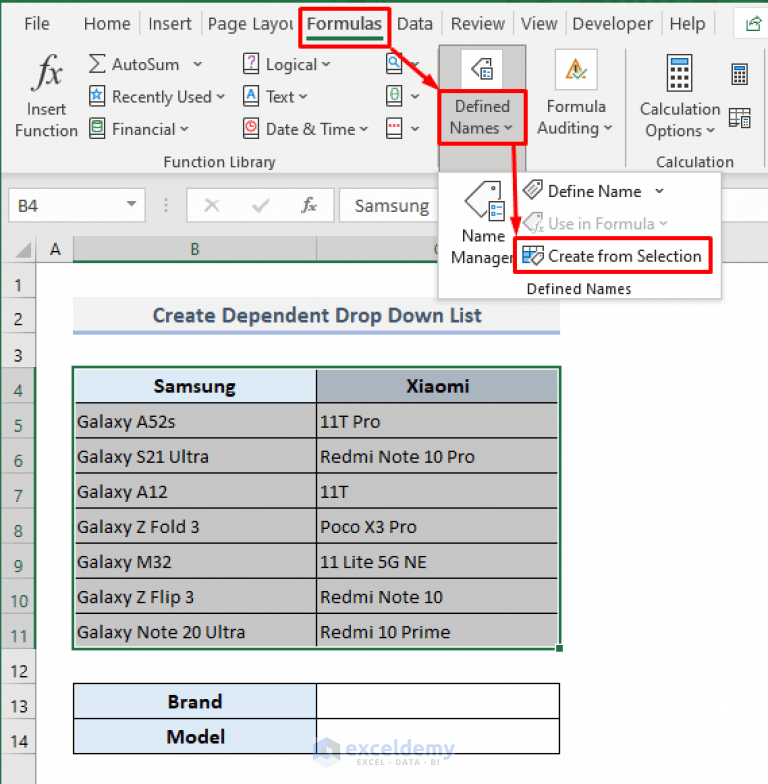Click the AutoSum sigma icon
The width and height of the screenshot is (768, 784).
[x=96, y=64]
